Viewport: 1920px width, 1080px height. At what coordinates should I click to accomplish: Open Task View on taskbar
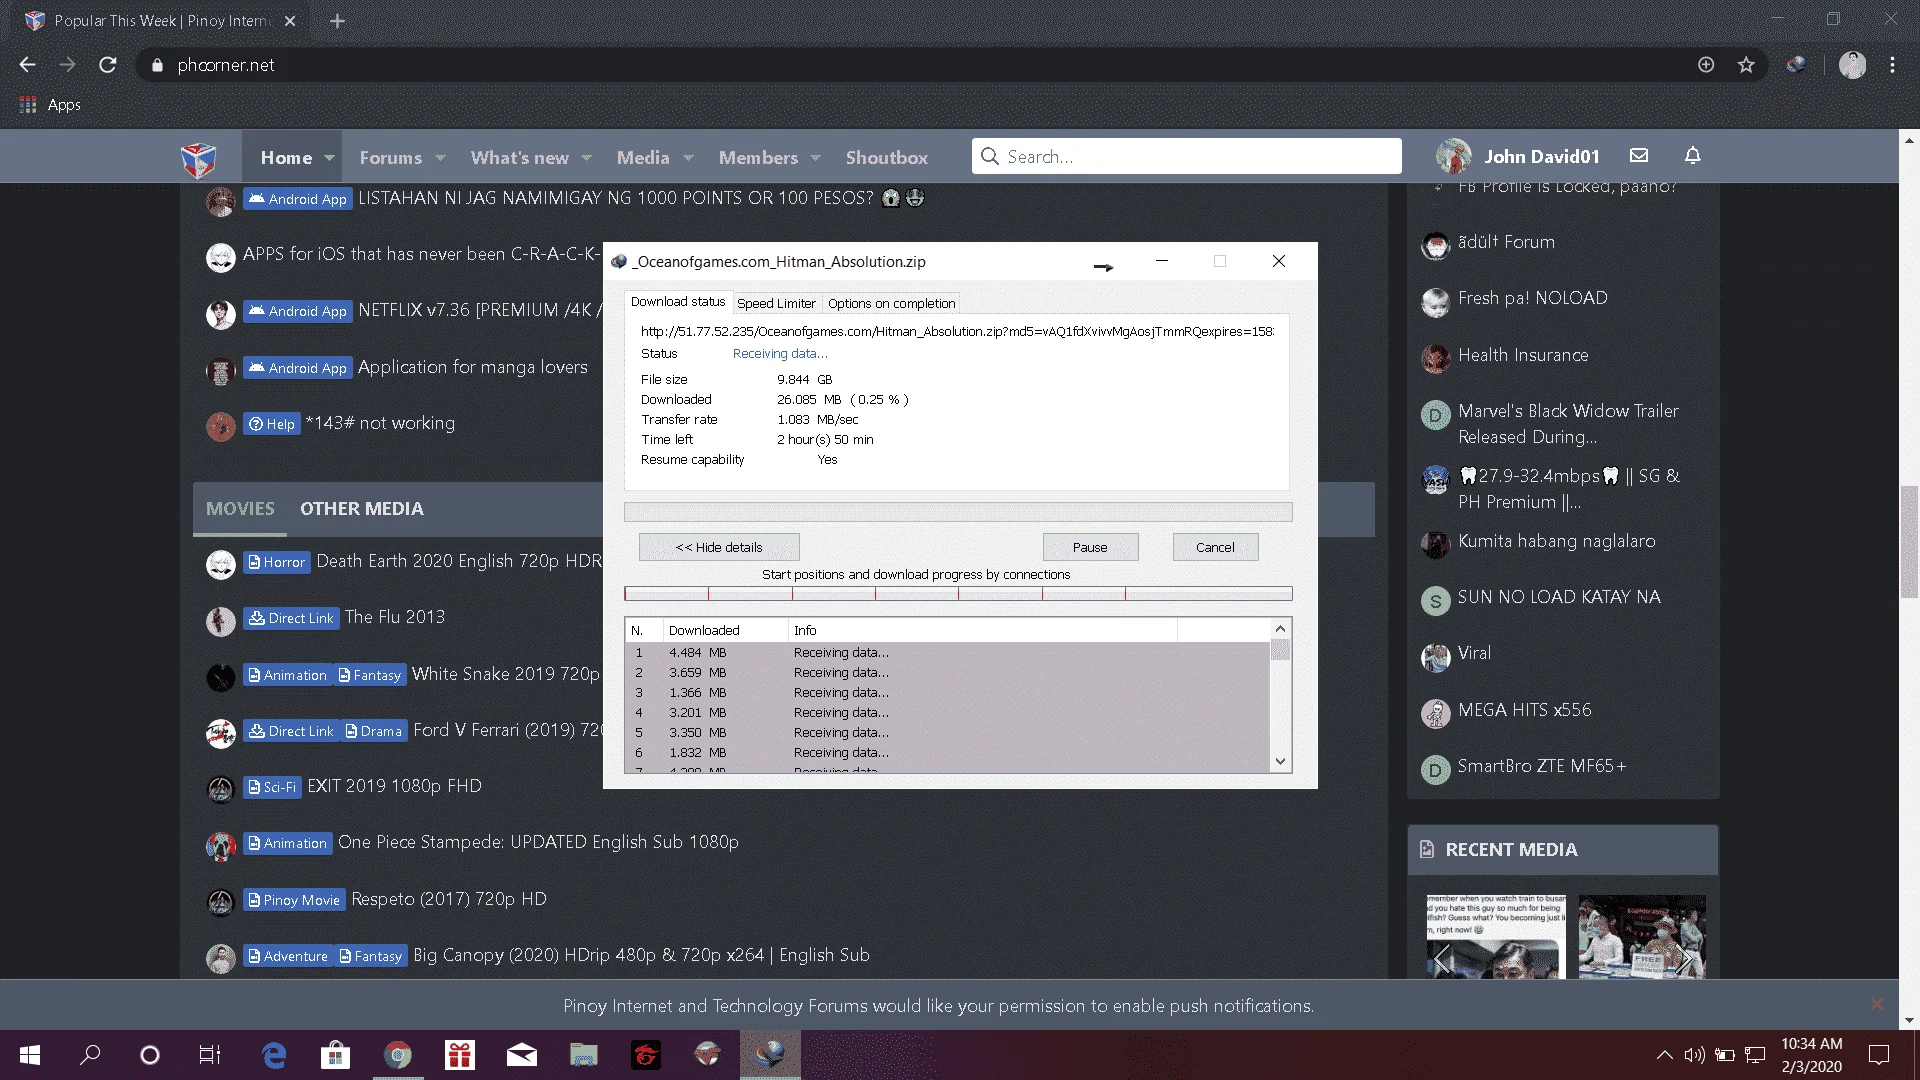pyautogui.click(x=209, y=1055)
